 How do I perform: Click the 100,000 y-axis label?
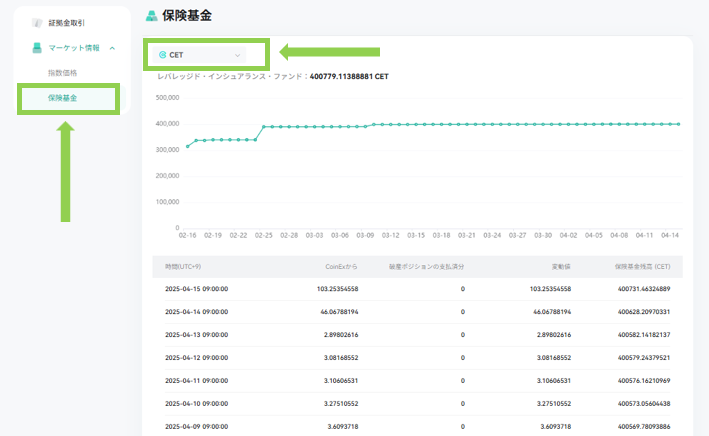click(x=167, y=202)
